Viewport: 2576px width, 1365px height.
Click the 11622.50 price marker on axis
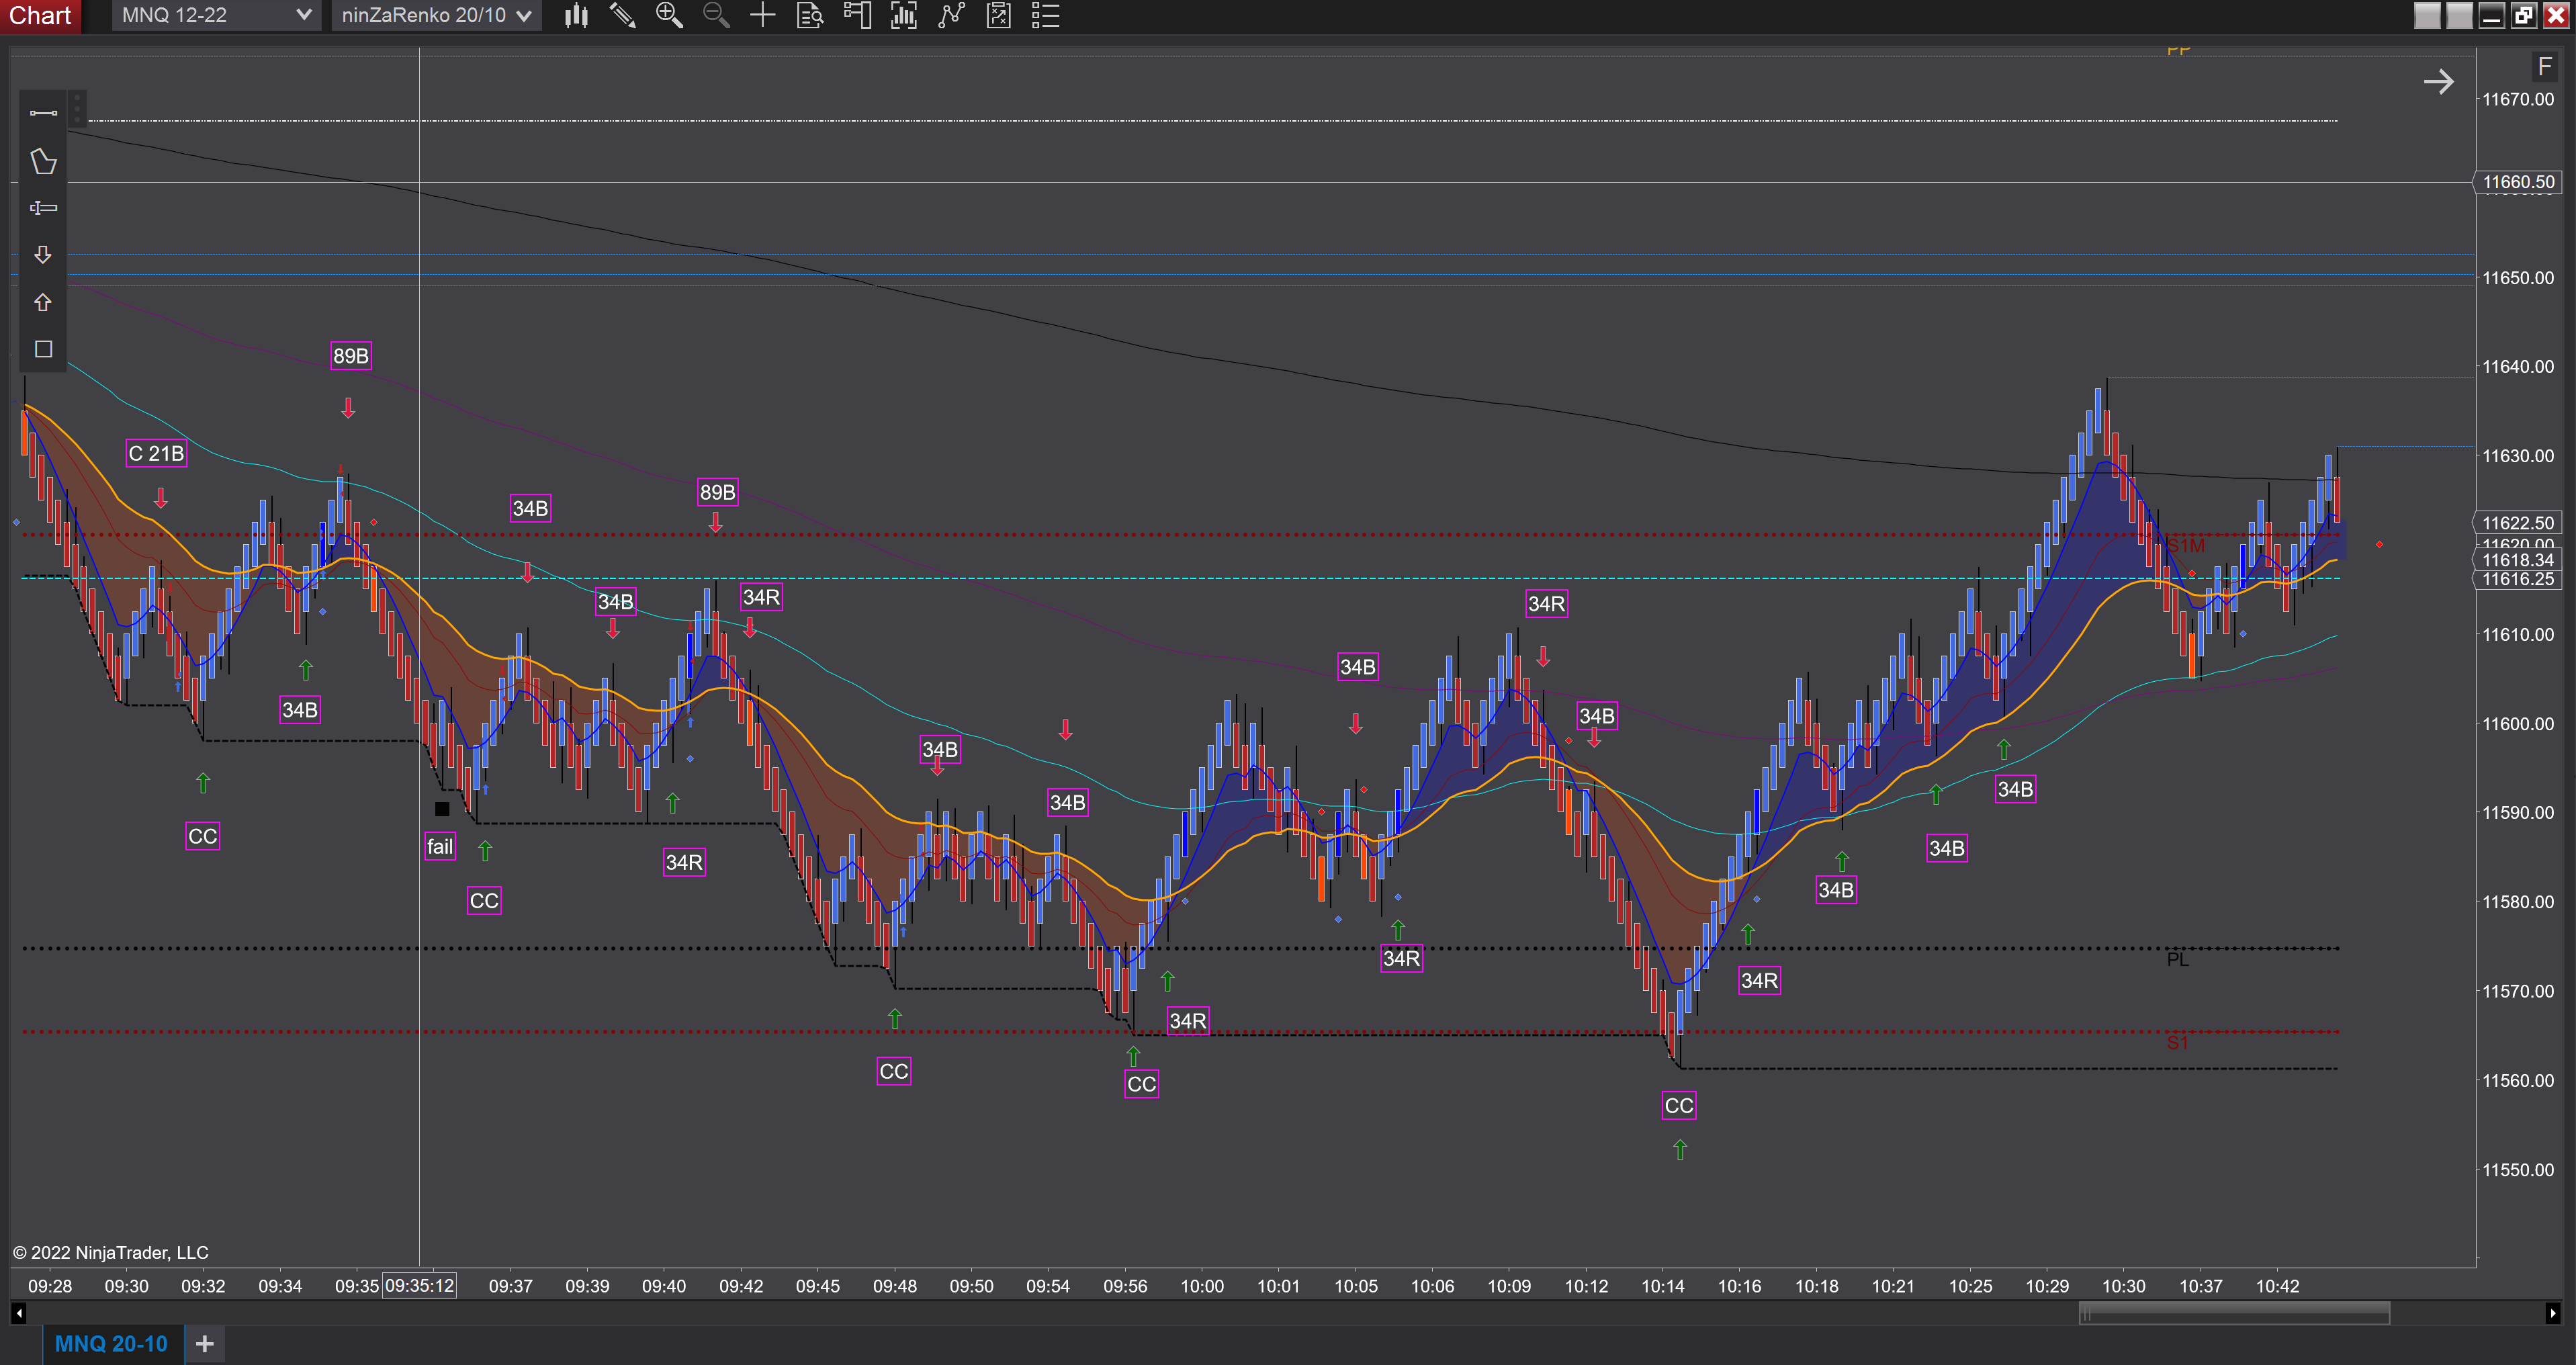click(x=2518, y=523)
